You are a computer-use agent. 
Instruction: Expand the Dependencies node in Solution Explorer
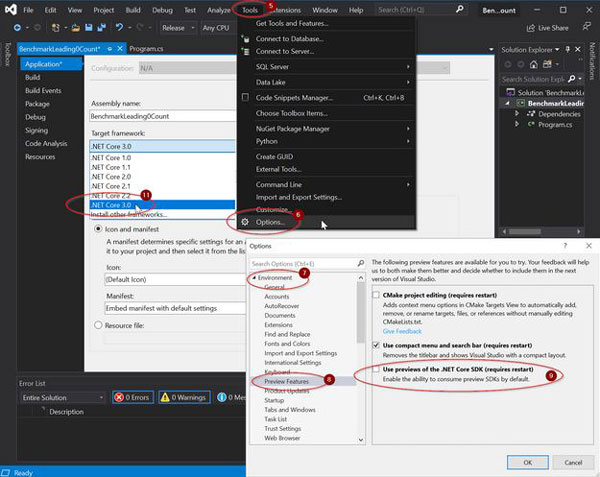517,113
